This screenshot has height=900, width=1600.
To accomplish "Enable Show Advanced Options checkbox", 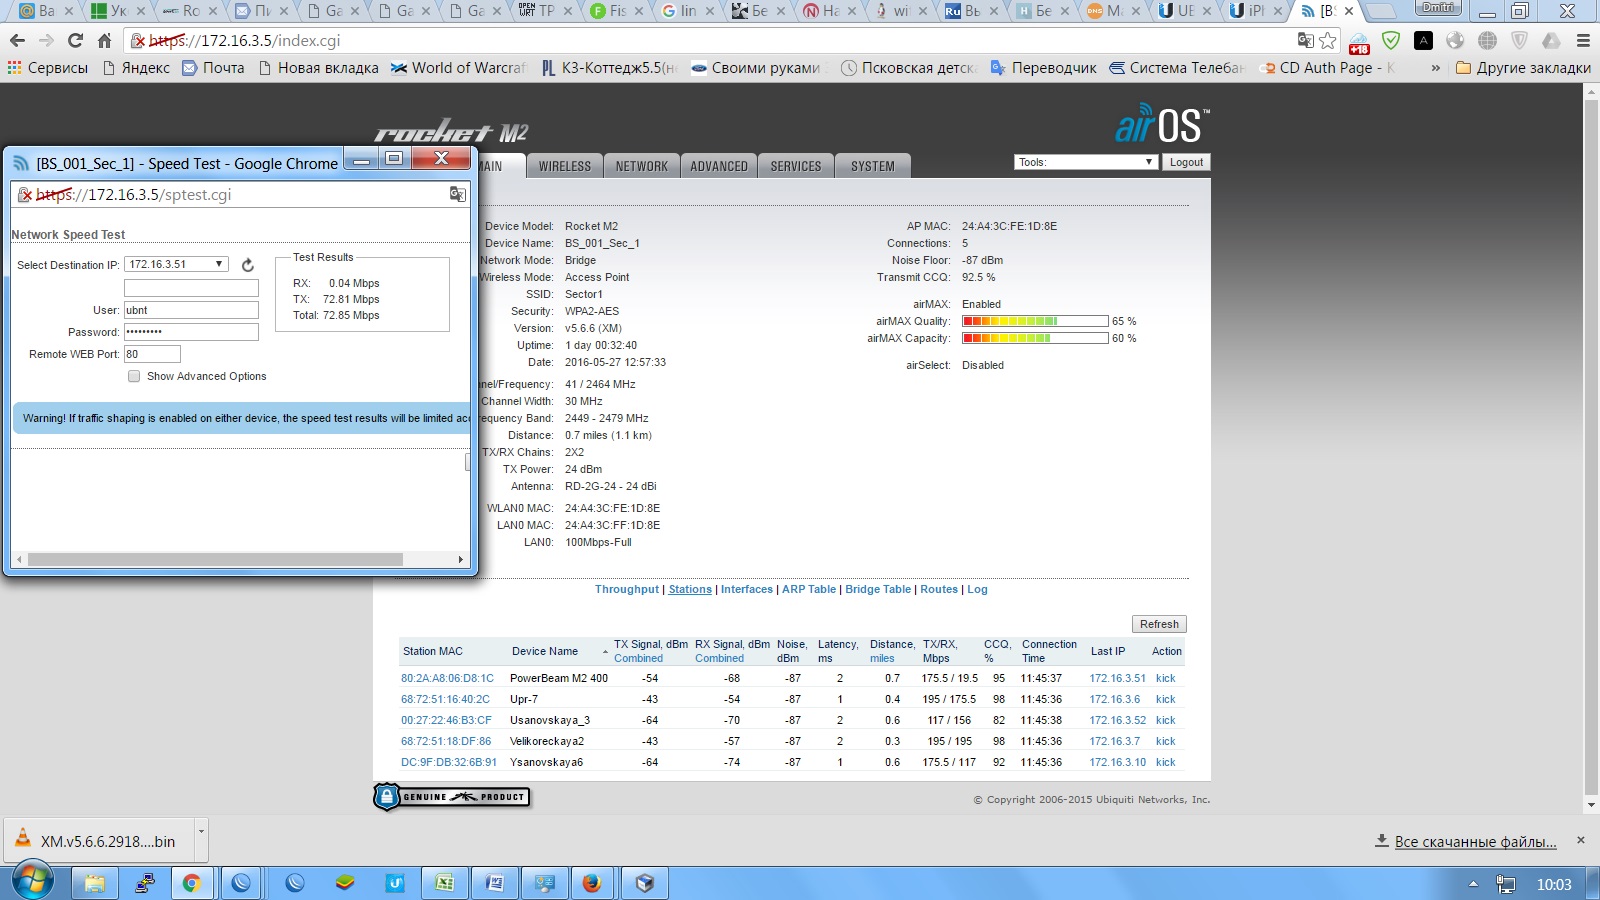I will 134,376.
